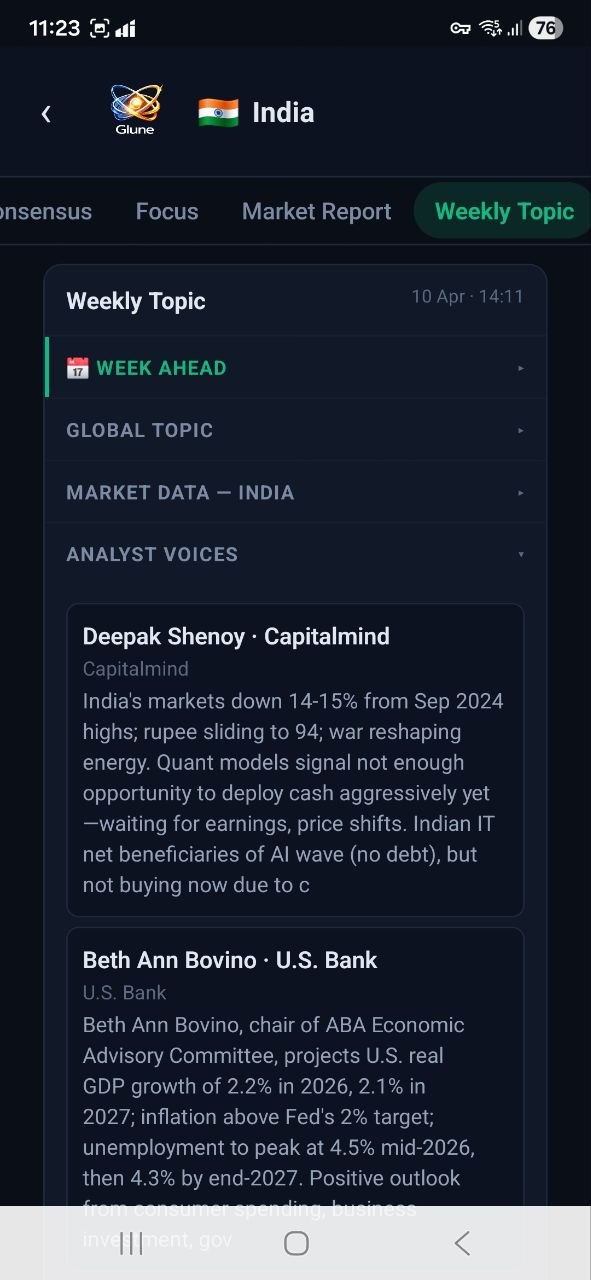Image resolution: width=591 pixels, height=1280 pixels.
Task: Expand MARKET DATA — INDIA
Action: tap(295, 491)
